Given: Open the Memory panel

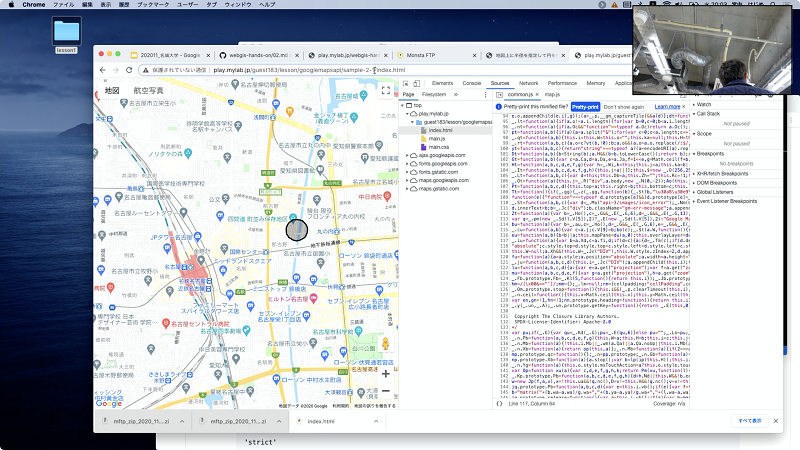Looking at the screenshot, I should (x=595, y=83).
